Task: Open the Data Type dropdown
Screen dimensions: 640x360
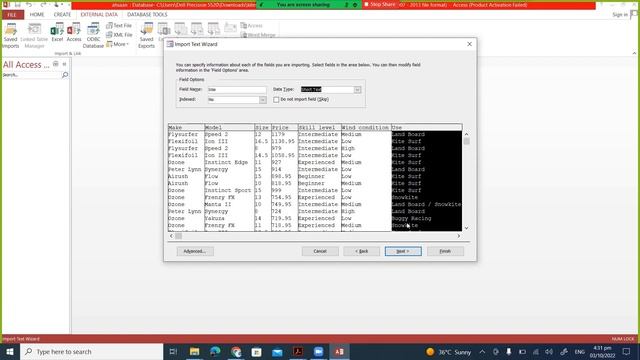Action: pyautogui.click(x=357, y=89)
